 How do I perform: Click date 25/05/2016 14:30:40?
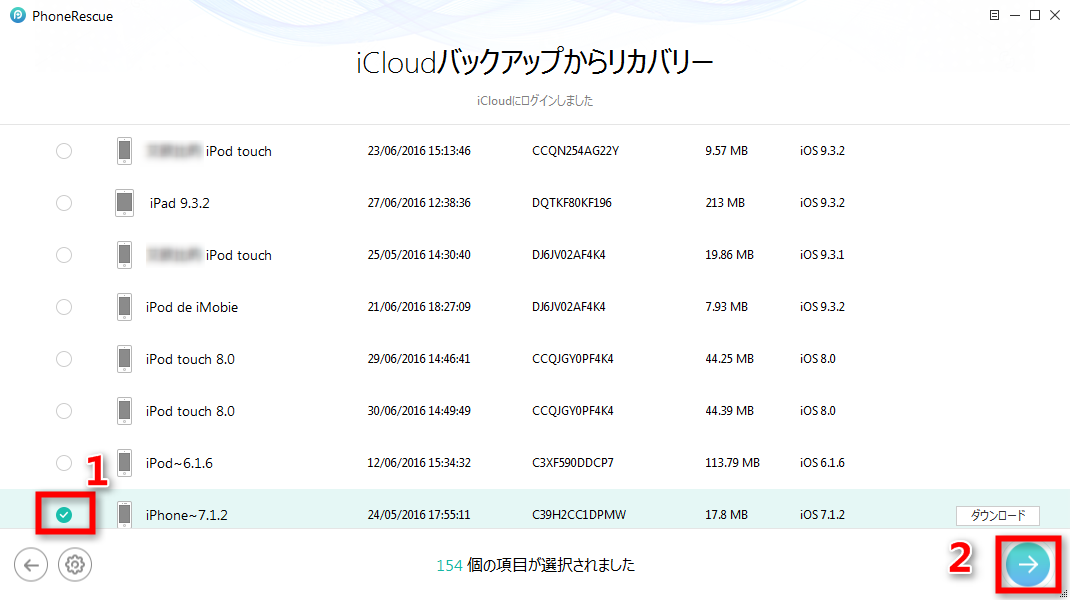(x=419, y=255)
